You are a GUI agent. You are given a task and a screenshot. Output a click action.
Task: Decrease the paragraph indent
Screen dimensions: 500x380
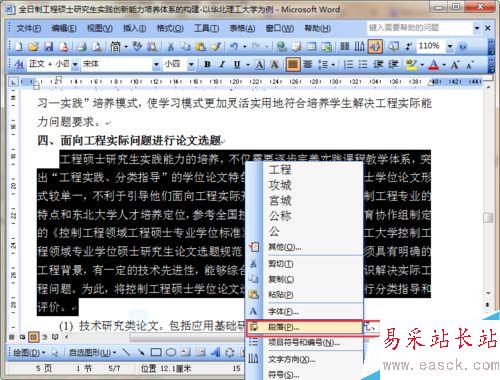378,64
